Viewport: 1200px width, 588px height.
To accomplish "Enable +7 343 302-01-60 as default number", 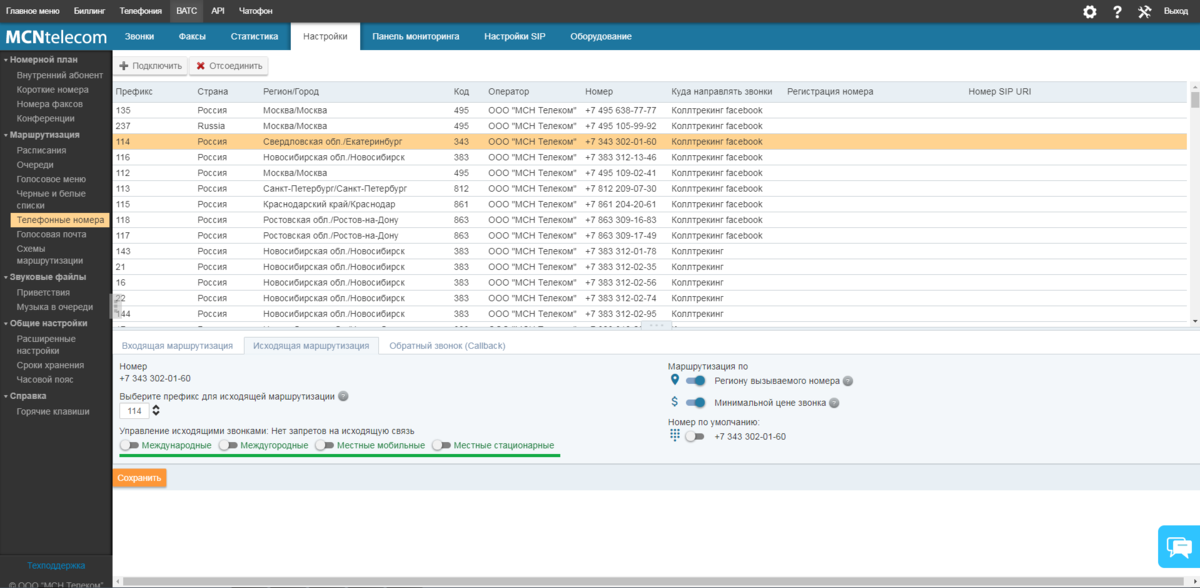I will point(695,436).
